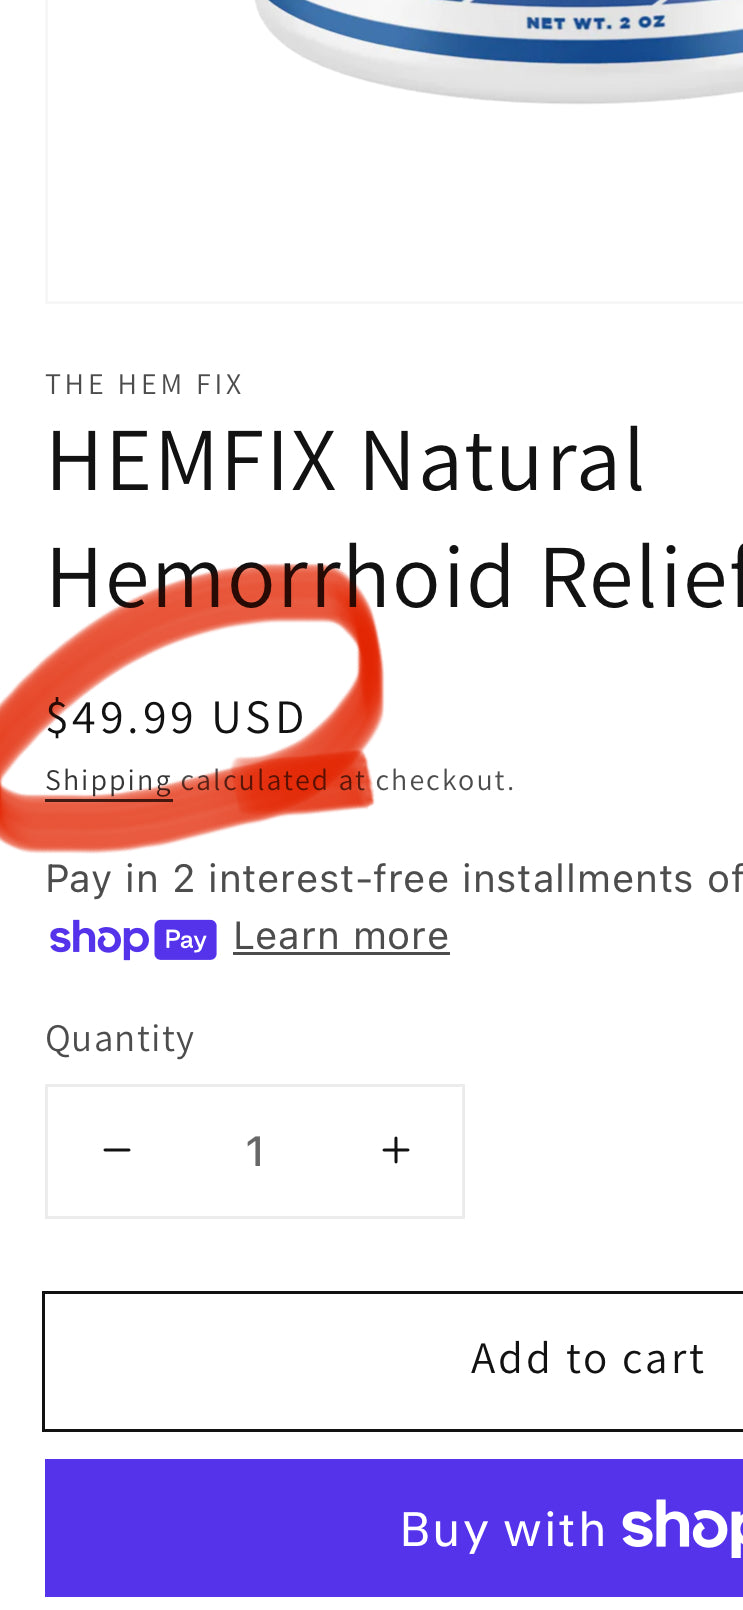Open Learn more about installments
The height and width of the screenshot is (1610, 743).
(x=341, y=937)
